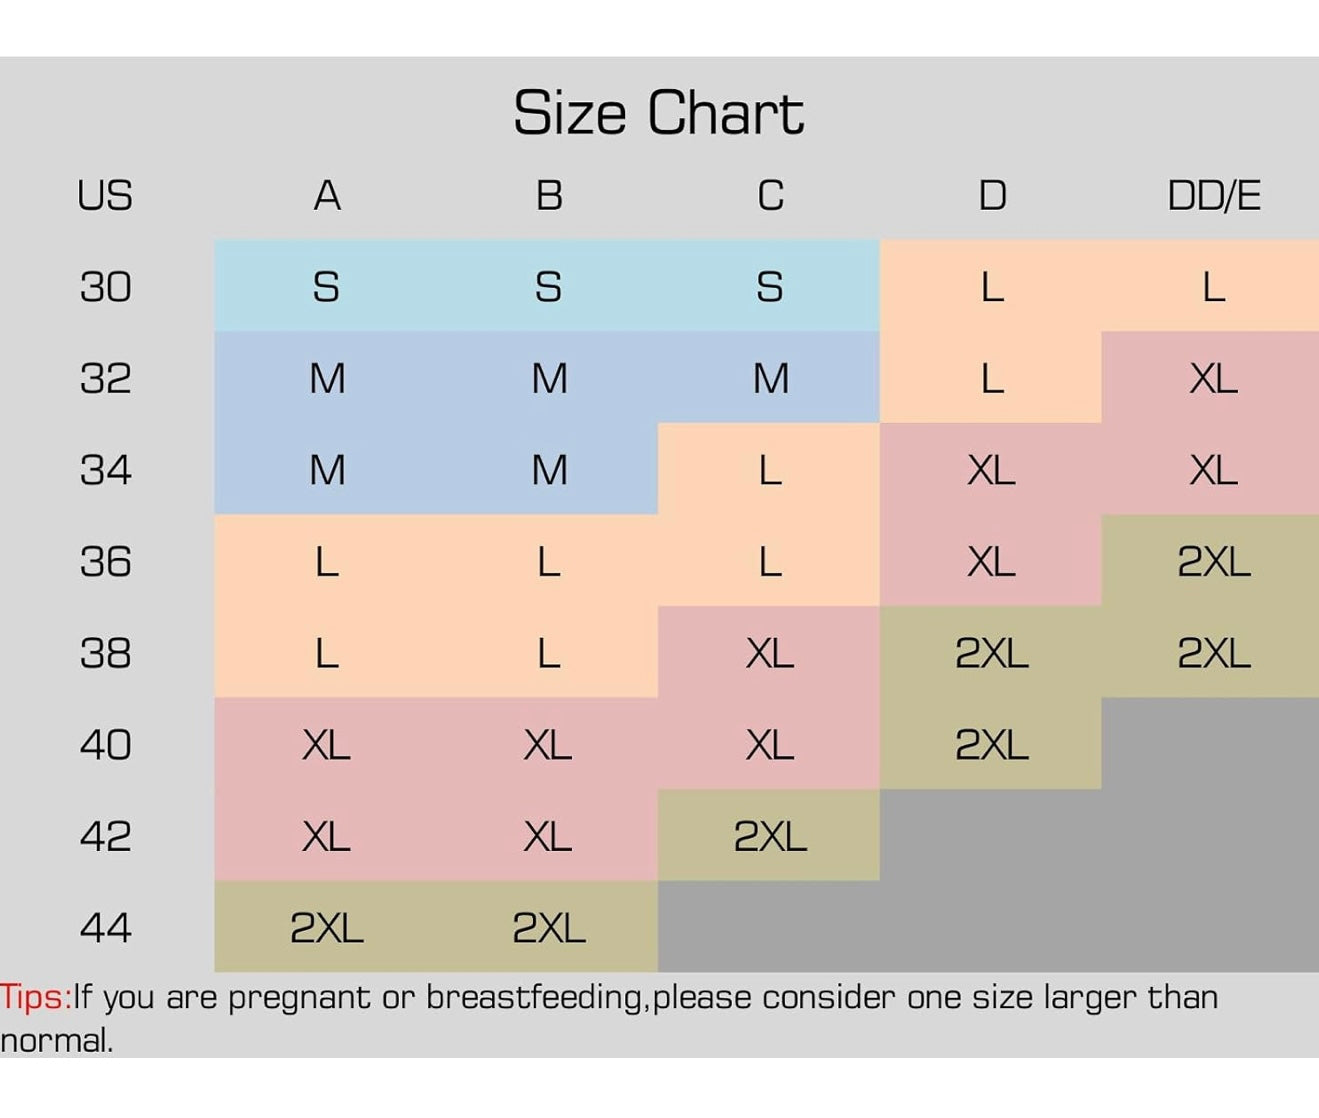1319x1118 pixels.
Task: Select the 2XL cell for 44 A
Action: (326, 928)
